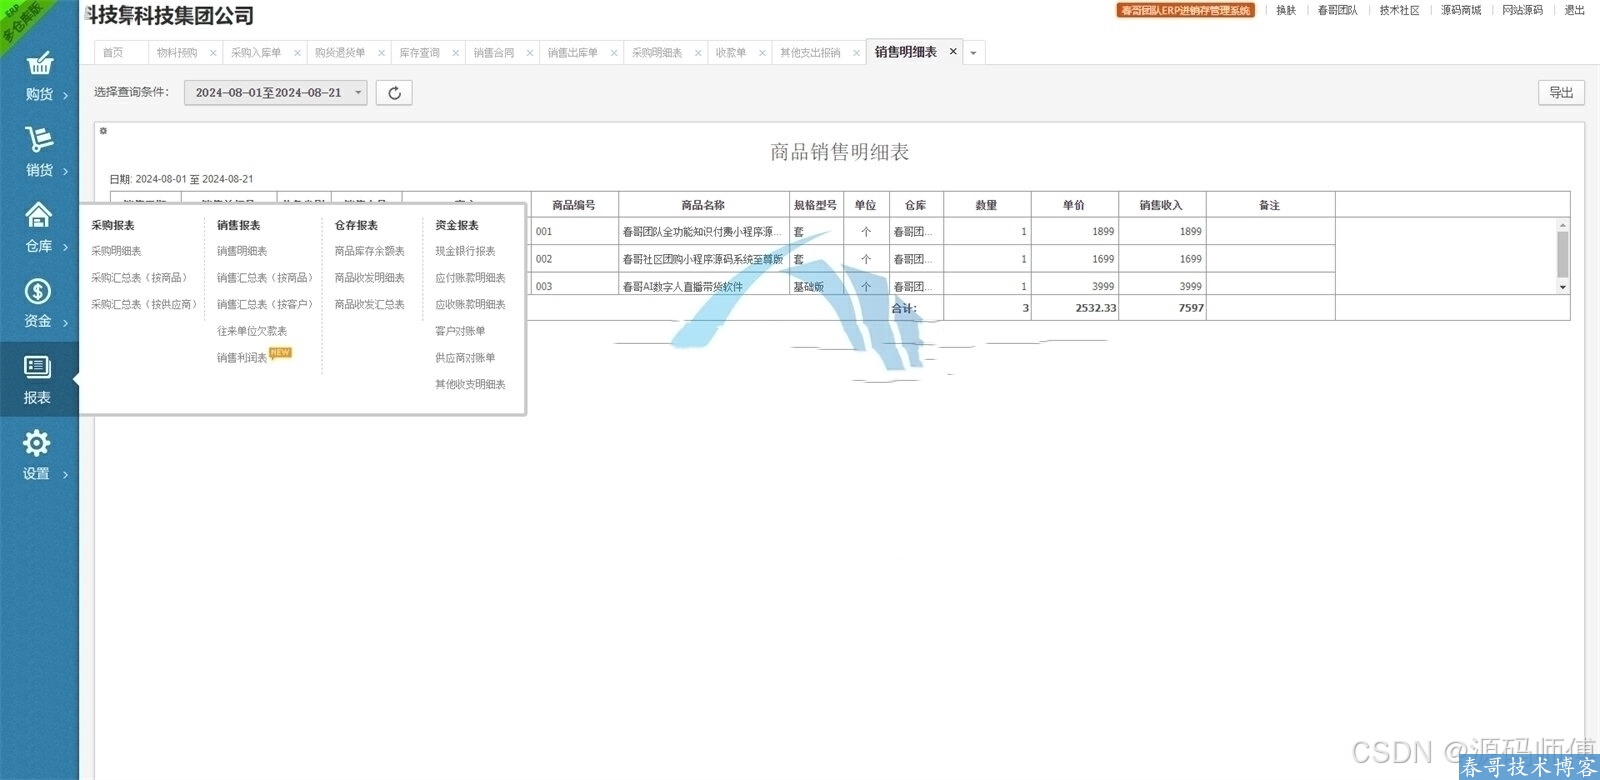Open the 购货 (purchasing) sidebar icon

pyautogui.click(x=39, y=76)
